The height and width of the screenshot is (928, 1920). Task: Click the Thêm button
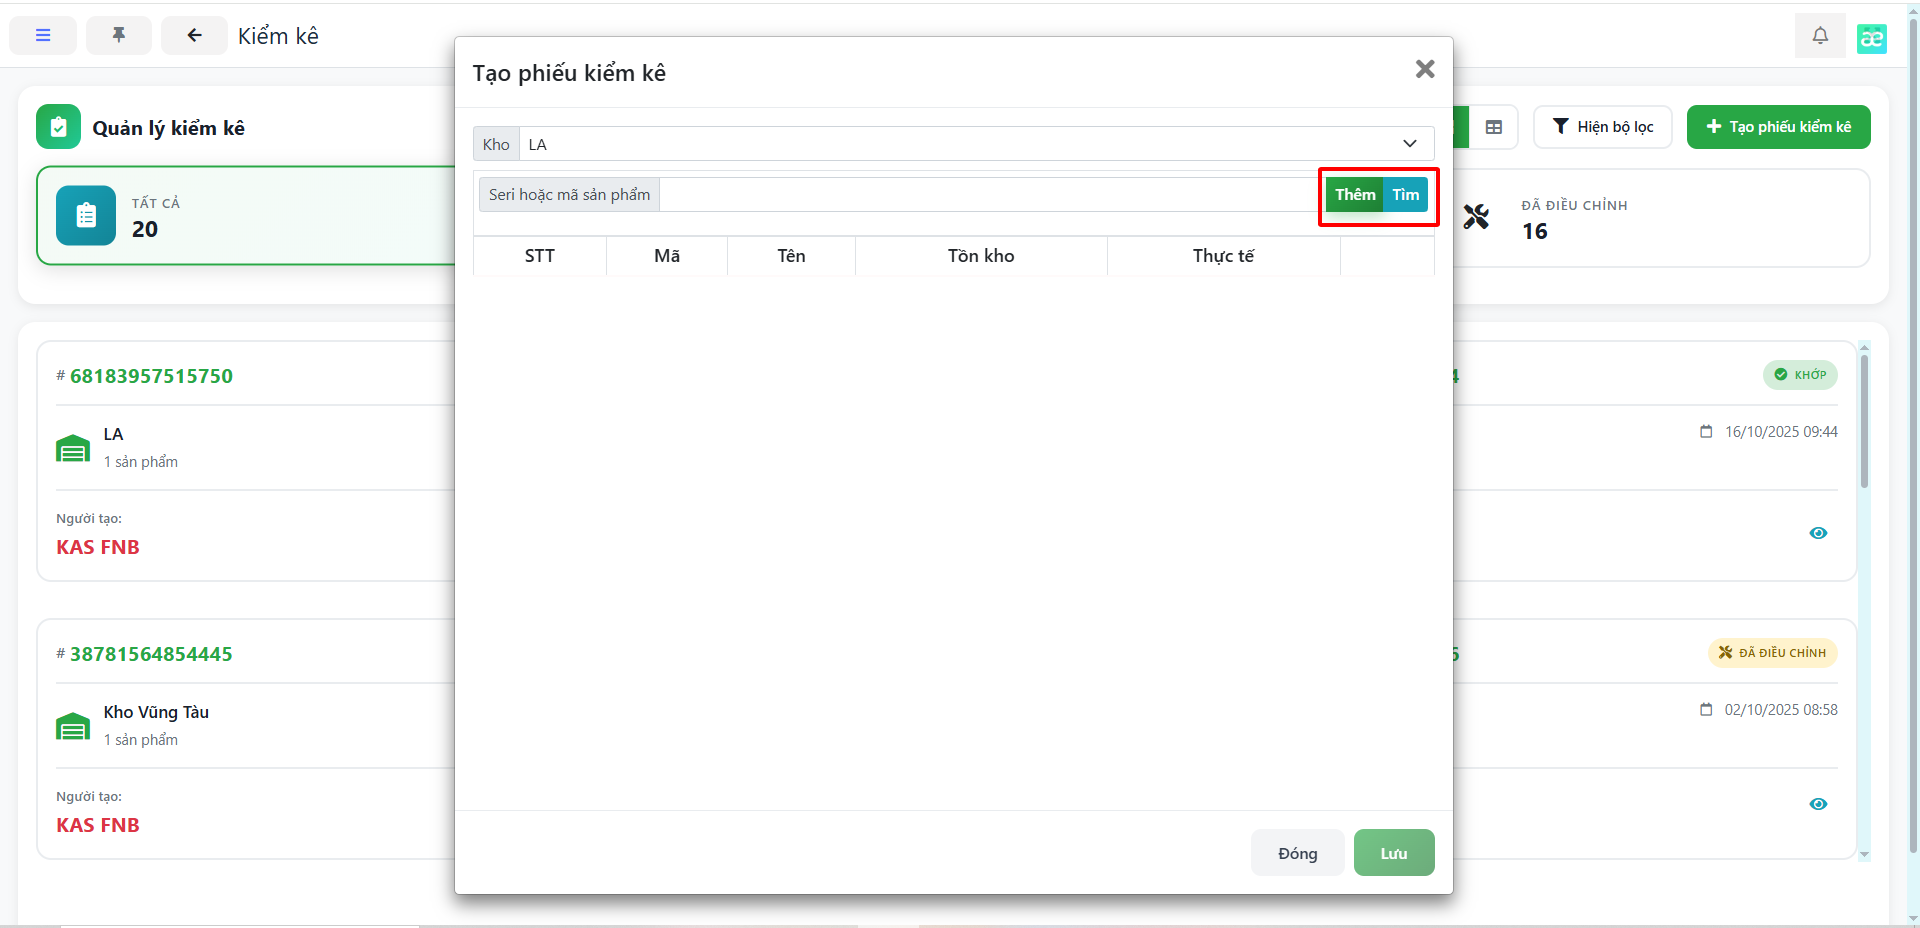1354,195
